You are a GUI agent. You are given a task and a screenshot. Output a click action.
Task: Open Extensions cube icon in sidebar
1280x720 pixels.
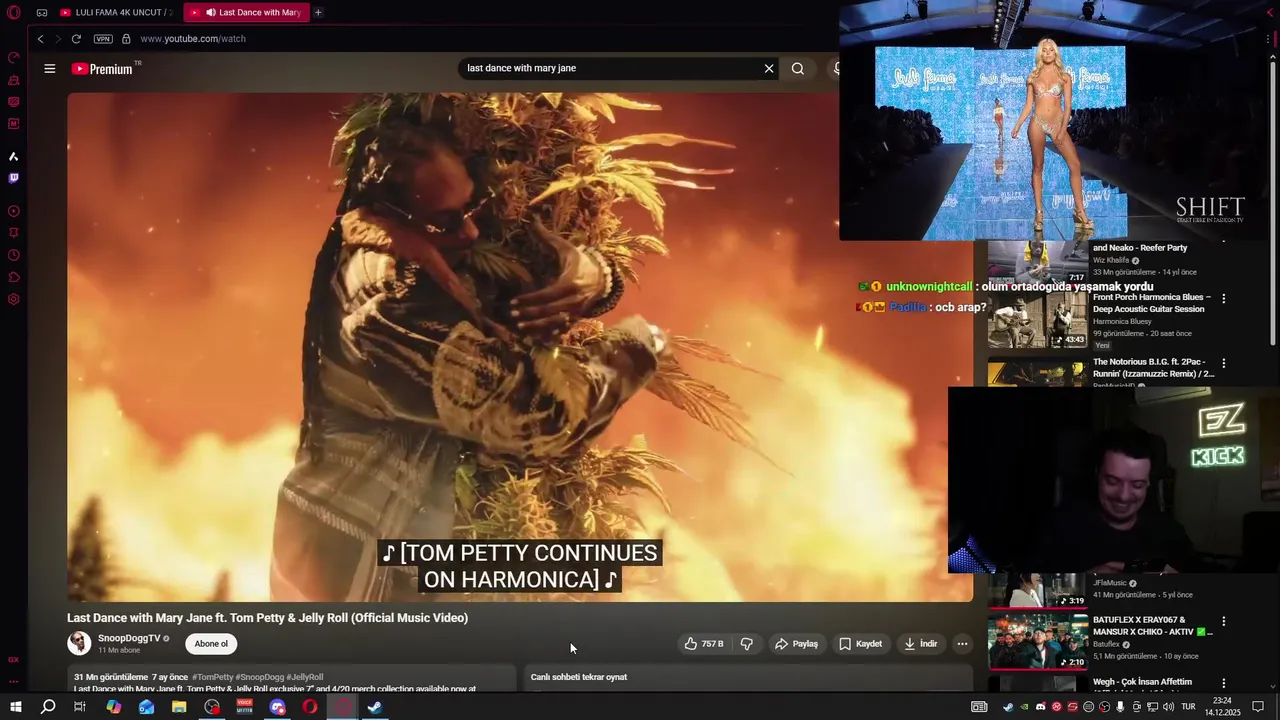pos(14,277)
